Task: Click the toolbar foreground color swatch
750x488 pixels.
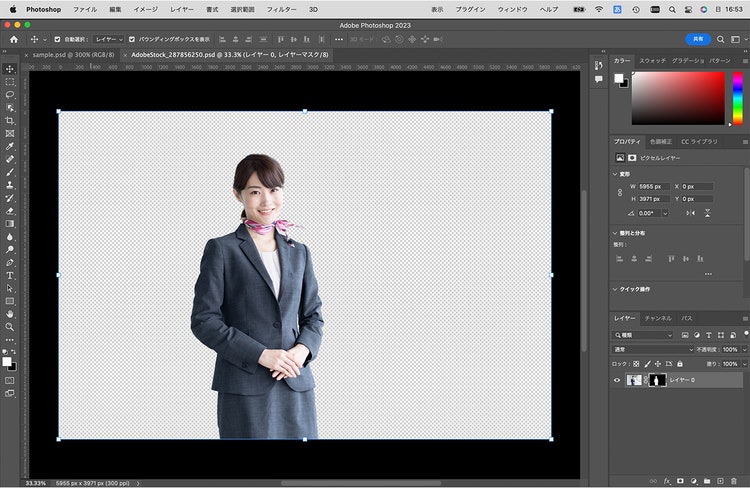Action: click(7, 362)
